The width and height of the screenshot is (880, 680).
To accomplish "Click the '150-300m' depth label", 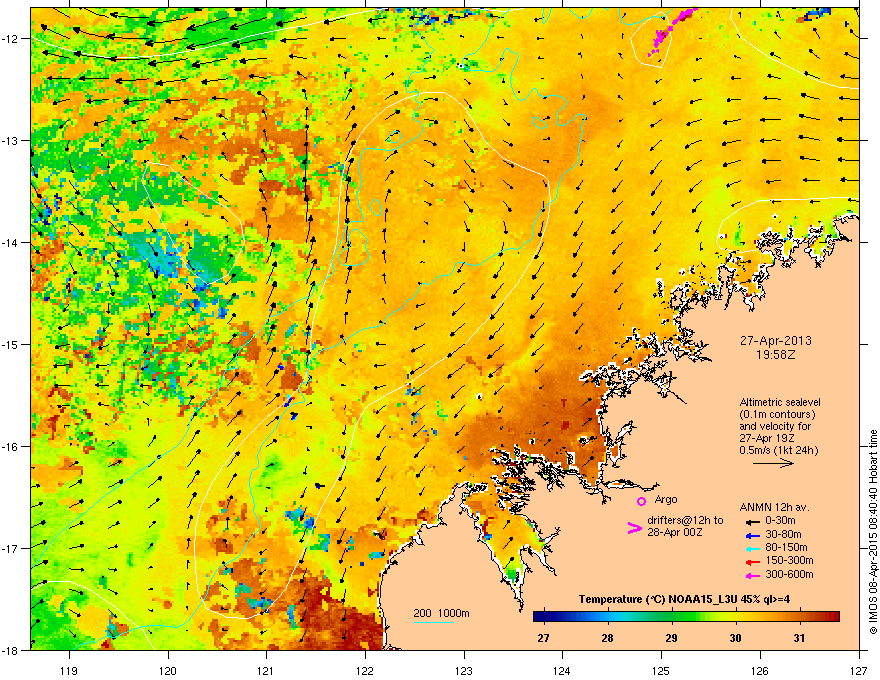I will [x=789, y=560].
